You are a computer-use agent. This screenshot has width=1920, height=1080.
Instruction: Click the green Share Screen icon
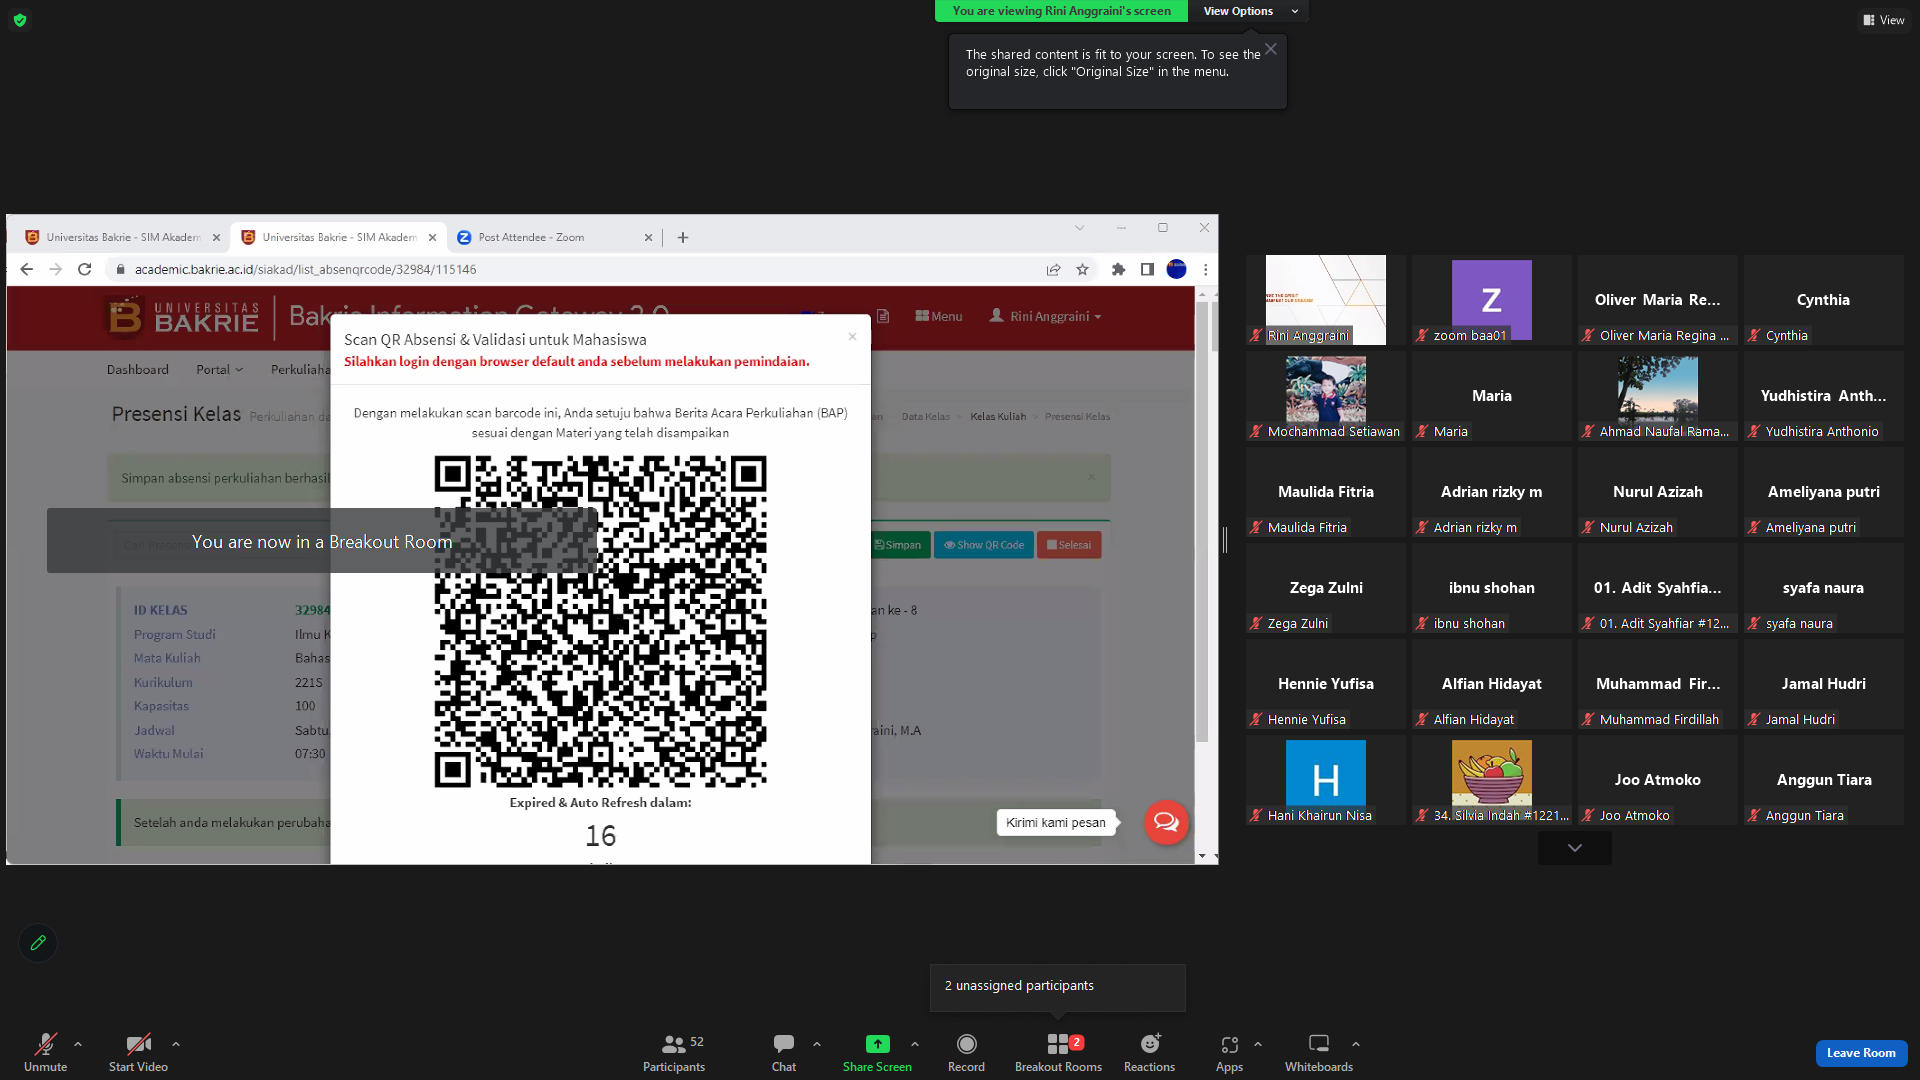coord(877,1044)
